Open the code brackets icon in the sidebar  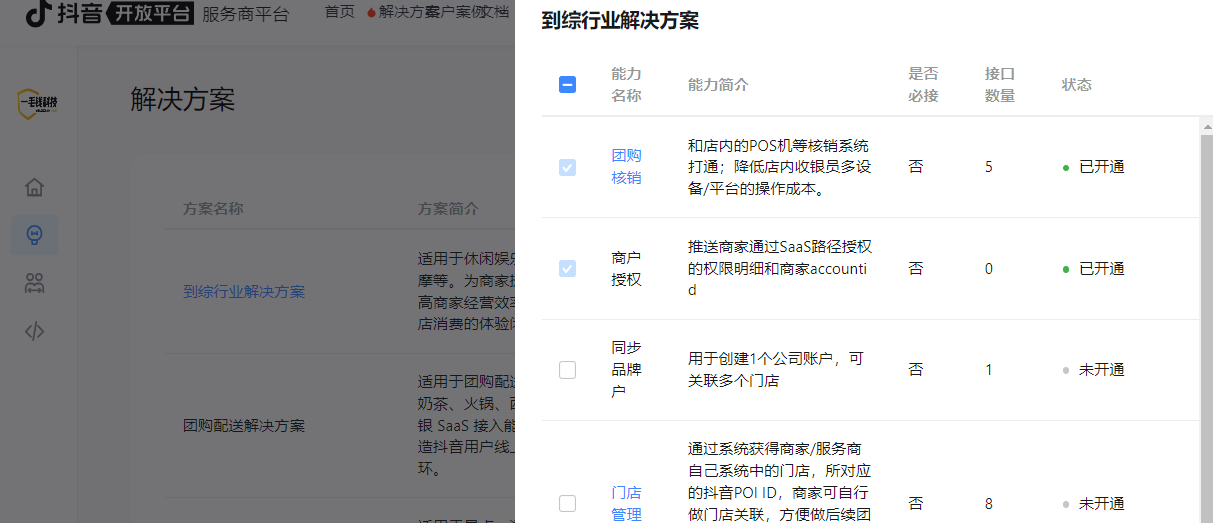pyautogui.click(x=35, y=331)
